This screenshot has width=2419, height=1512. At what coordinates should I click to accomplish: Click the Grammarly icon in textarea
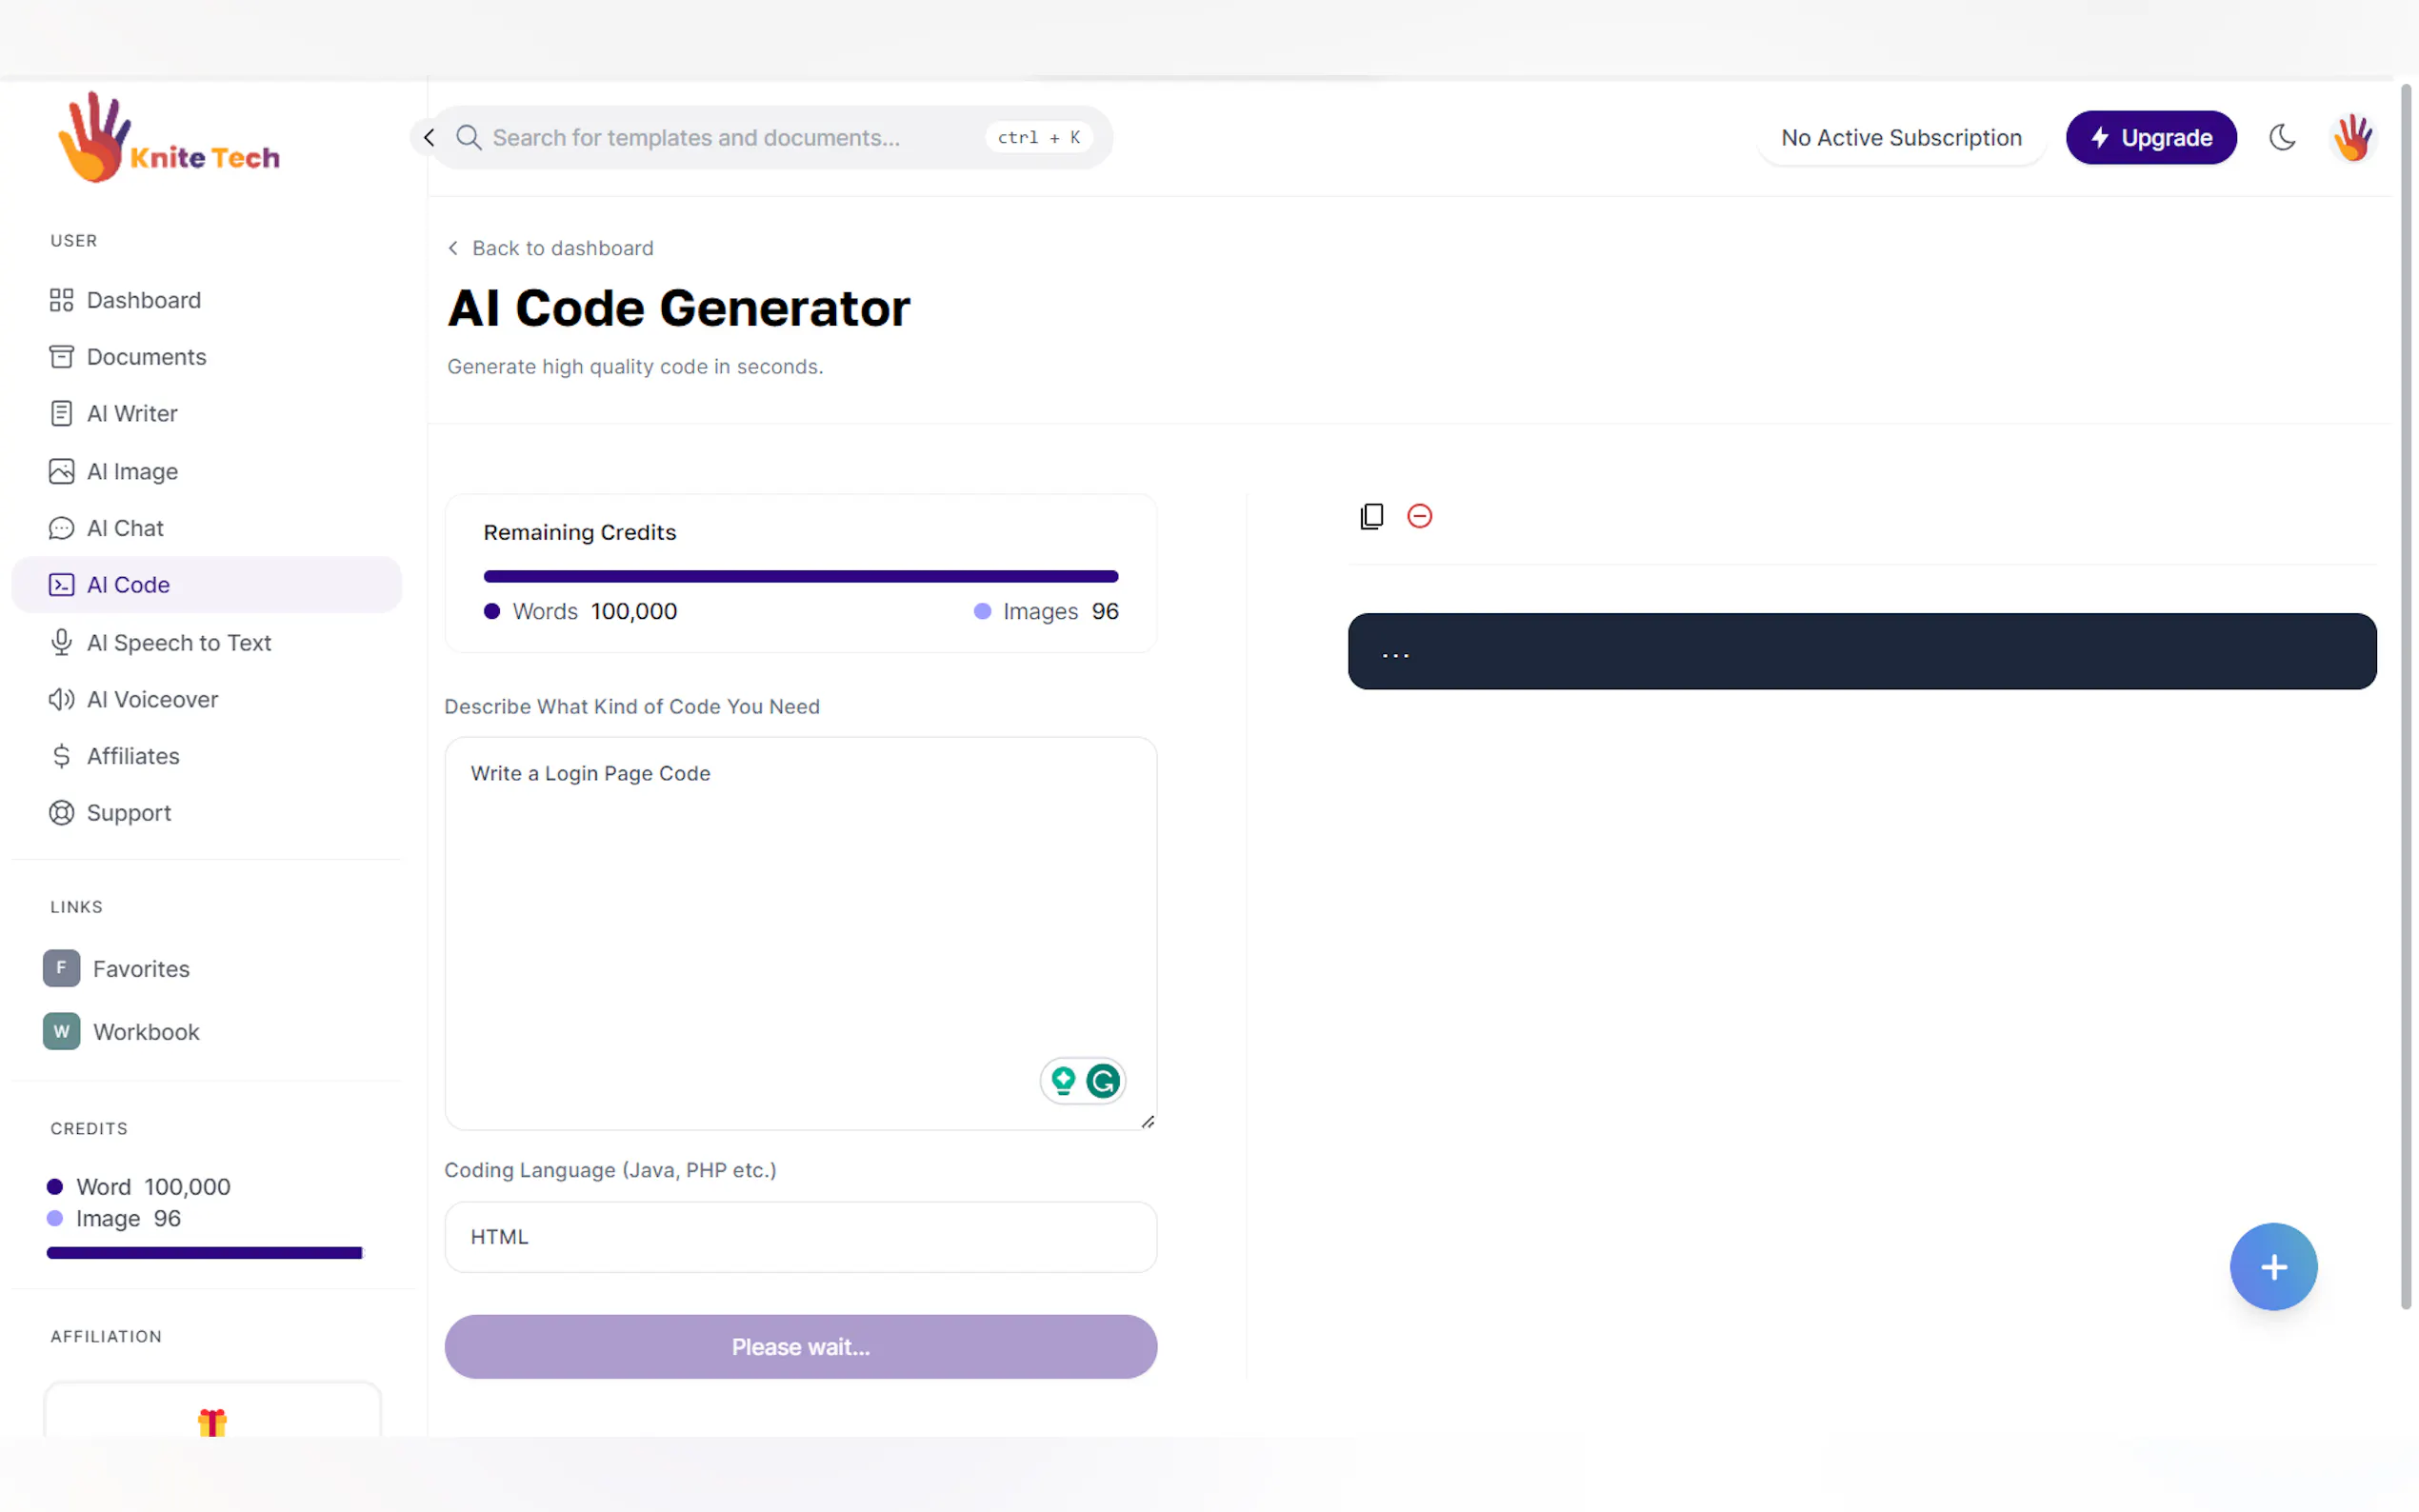pos(1103,1081)
